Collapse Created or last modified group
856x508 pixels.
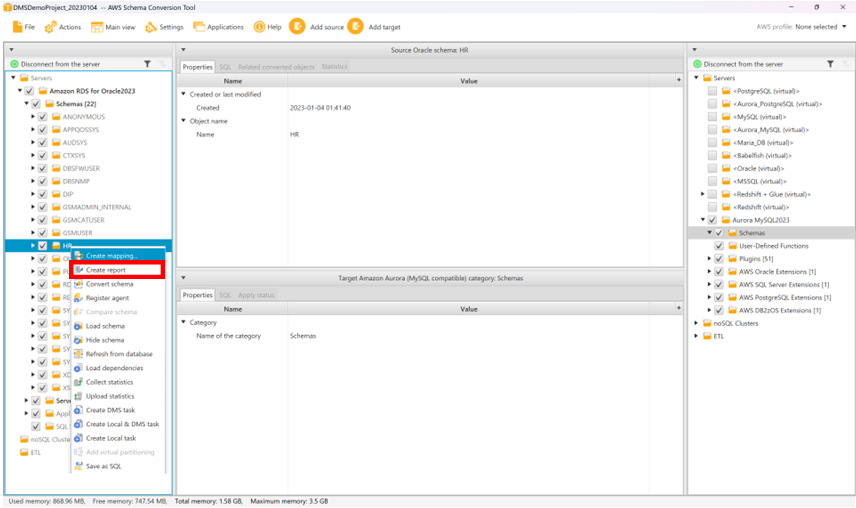click(x=183, y=94)
